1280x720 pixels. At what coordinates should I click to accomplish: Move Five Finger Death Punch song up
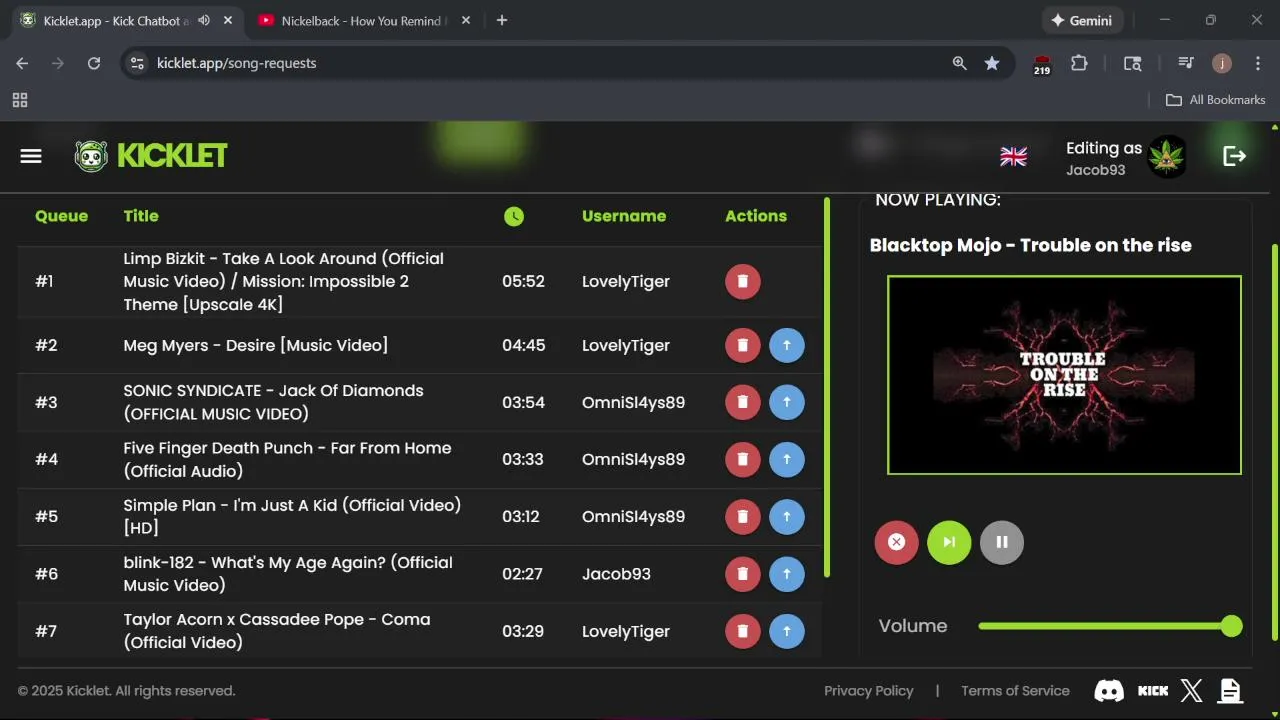tap(787, 459)
